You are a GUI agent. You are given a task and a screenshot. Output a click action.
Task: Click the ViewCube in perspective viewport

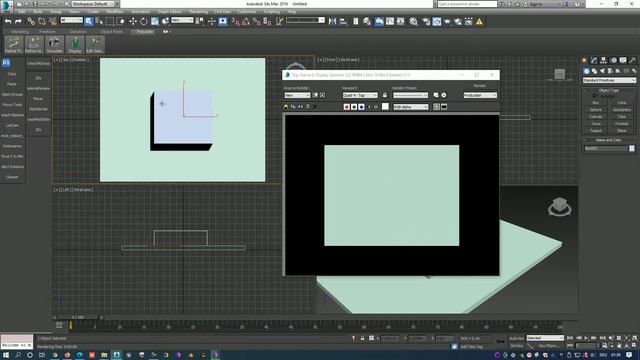[560, 206]
